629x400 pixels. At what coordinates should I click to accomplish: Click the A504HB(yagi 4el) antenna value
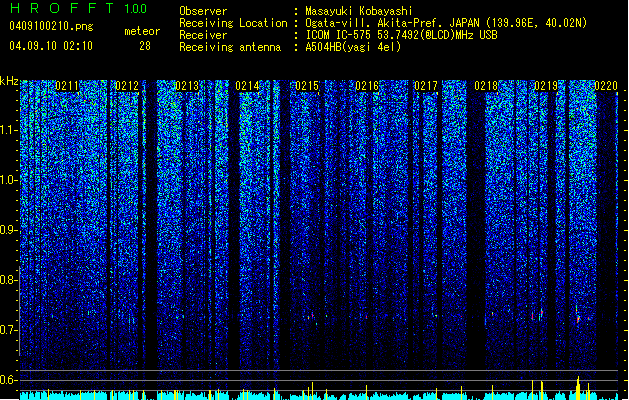pyautogui.click(x=353, y=47)
